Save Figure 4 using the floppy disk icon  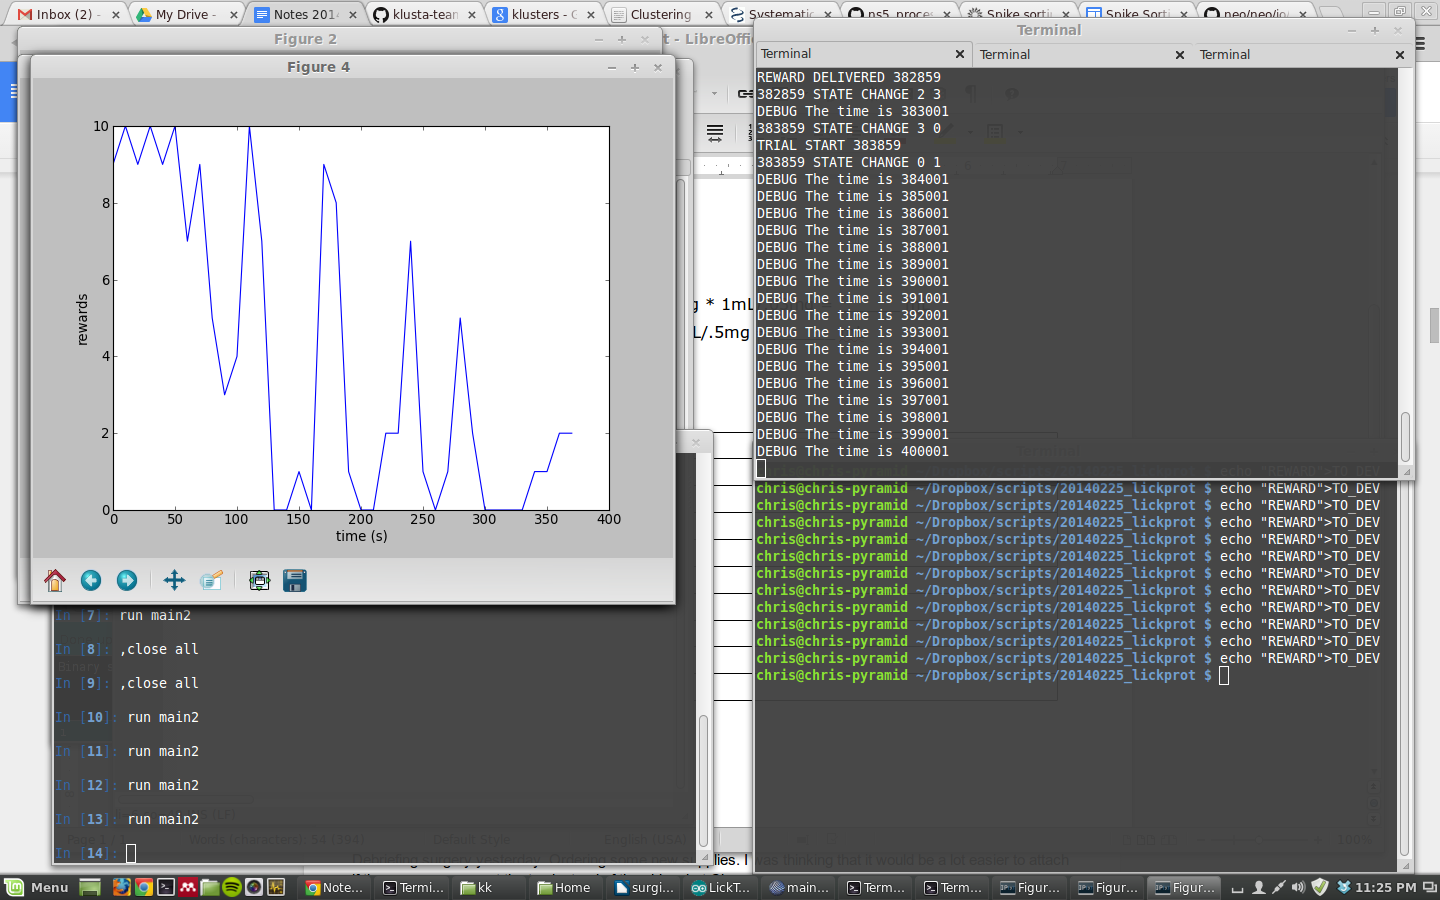[295, 580]
